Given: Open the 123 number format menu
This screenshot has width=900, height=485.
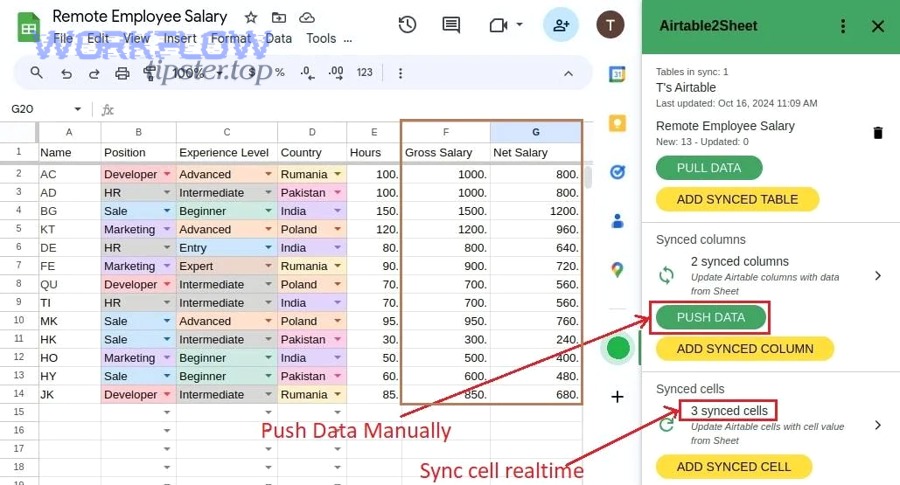Looking at the screenshot, I should (x=364, y=72).
